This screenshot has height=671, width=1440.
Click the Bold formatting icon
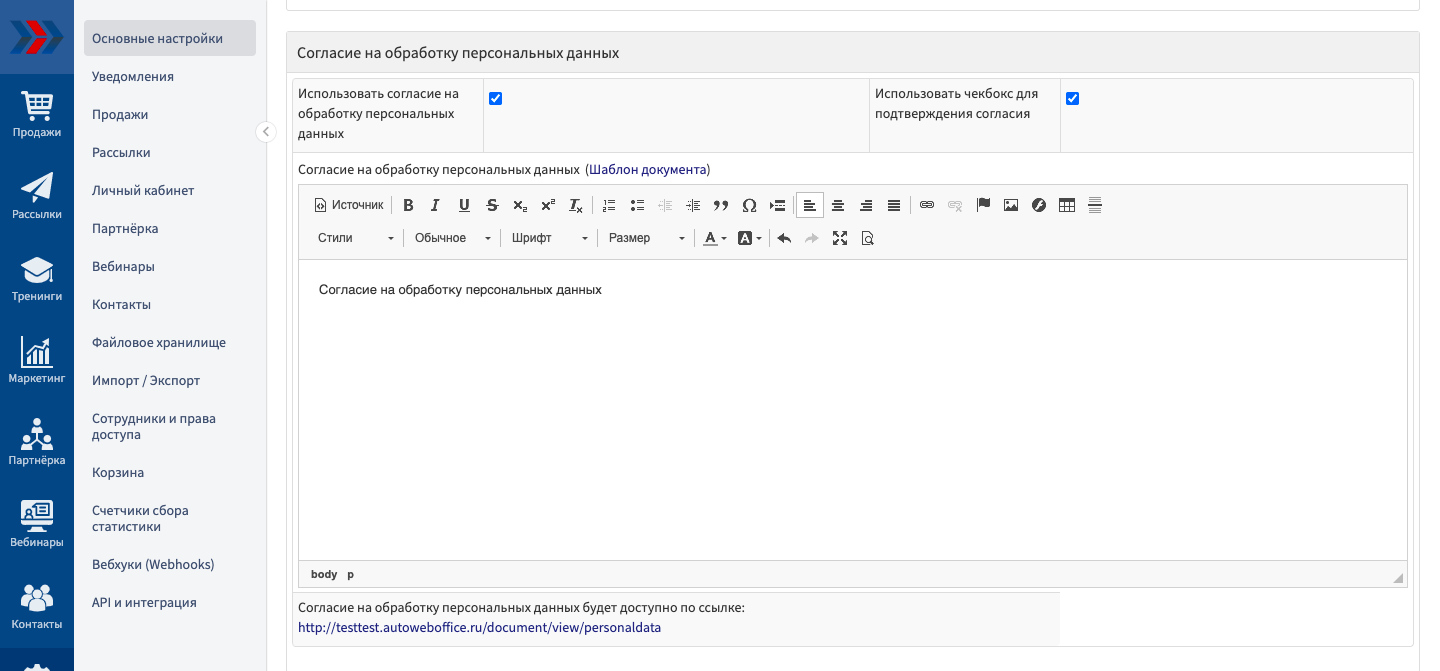pos(408,205)
